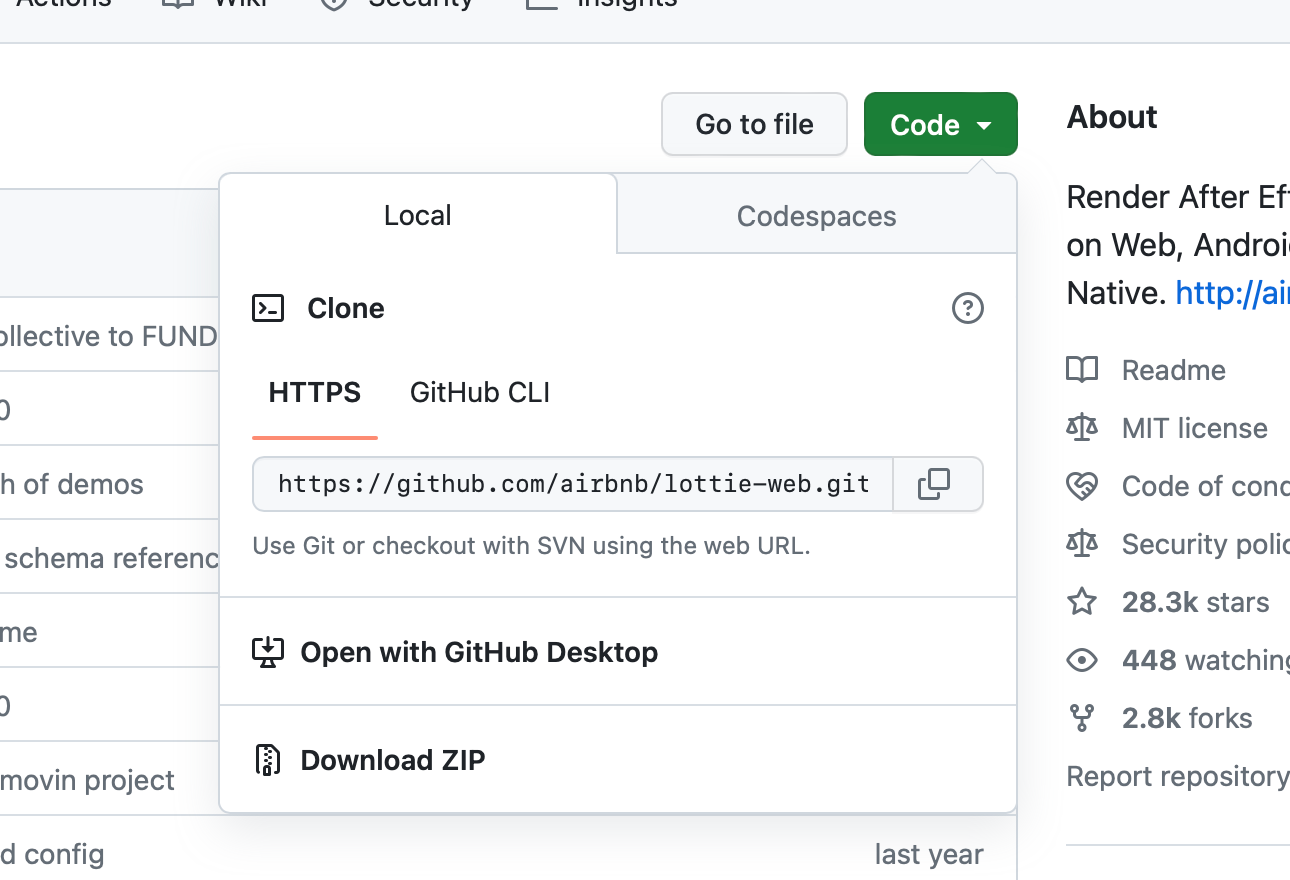This screenshot has width=1290, height=880.
Task: Open the 448 watching link
Action: (1205, 660)
